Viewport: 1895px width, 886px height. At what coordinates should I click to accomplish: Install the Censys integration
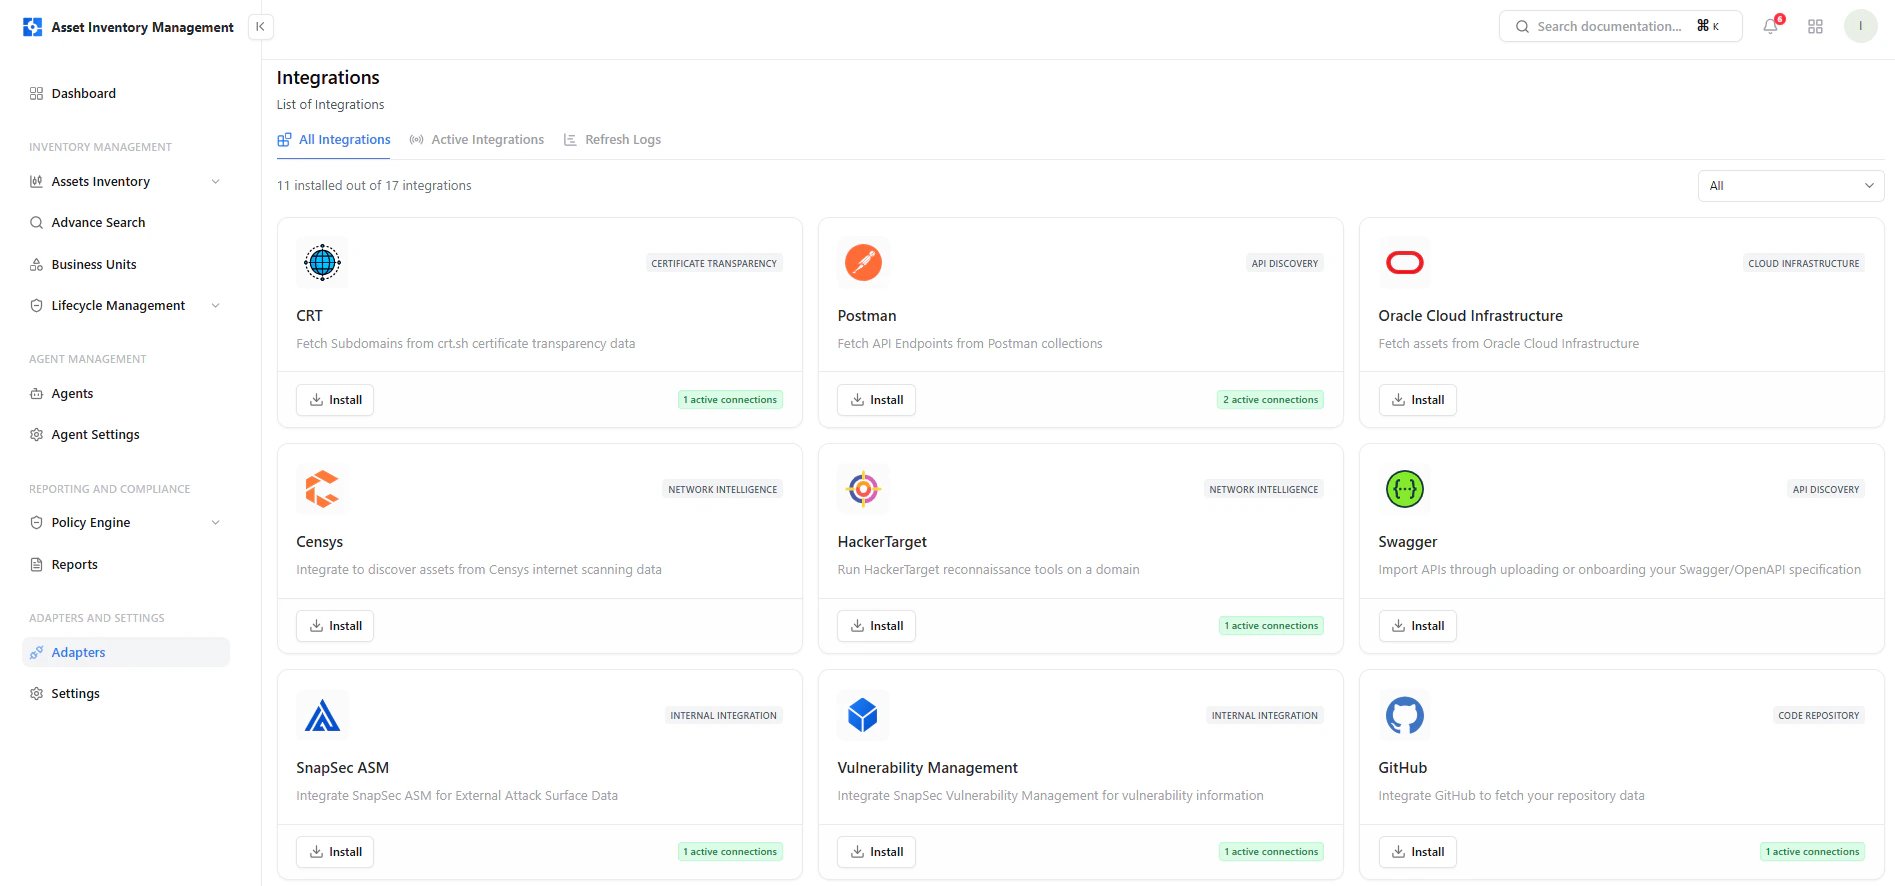click(335, 626)
